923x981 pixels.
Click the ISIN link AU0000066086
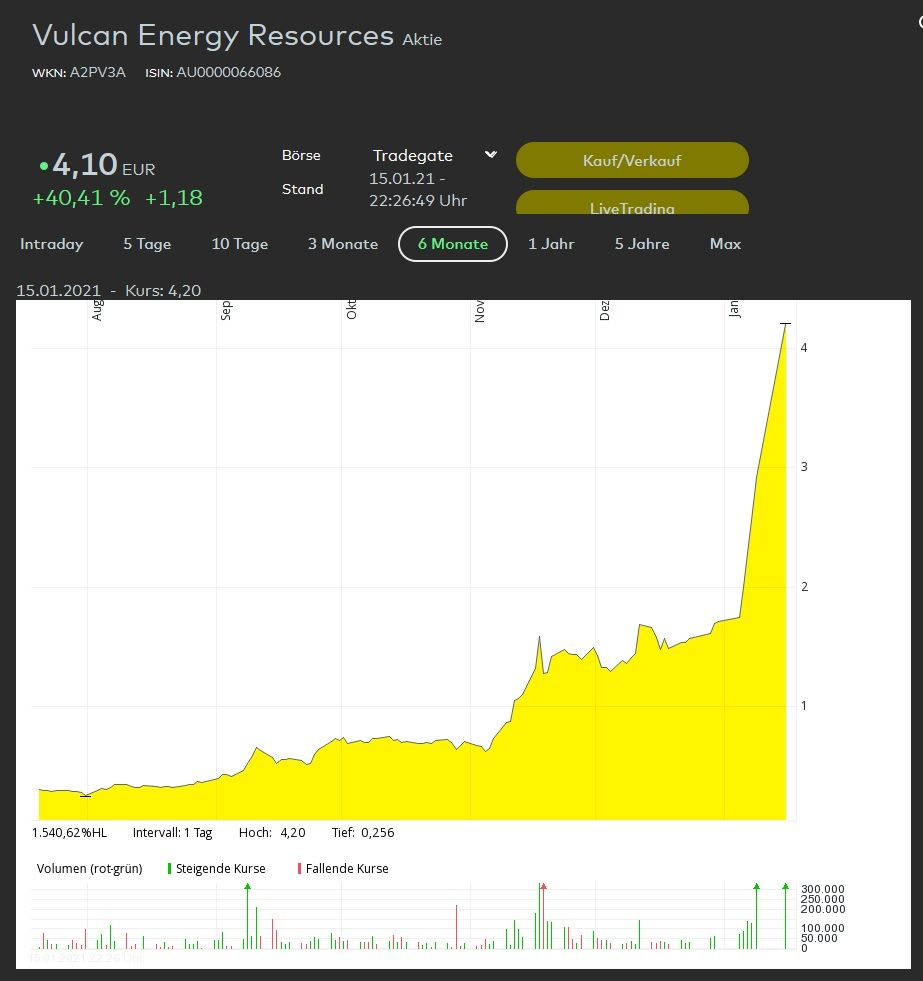[x=228, y=72]
